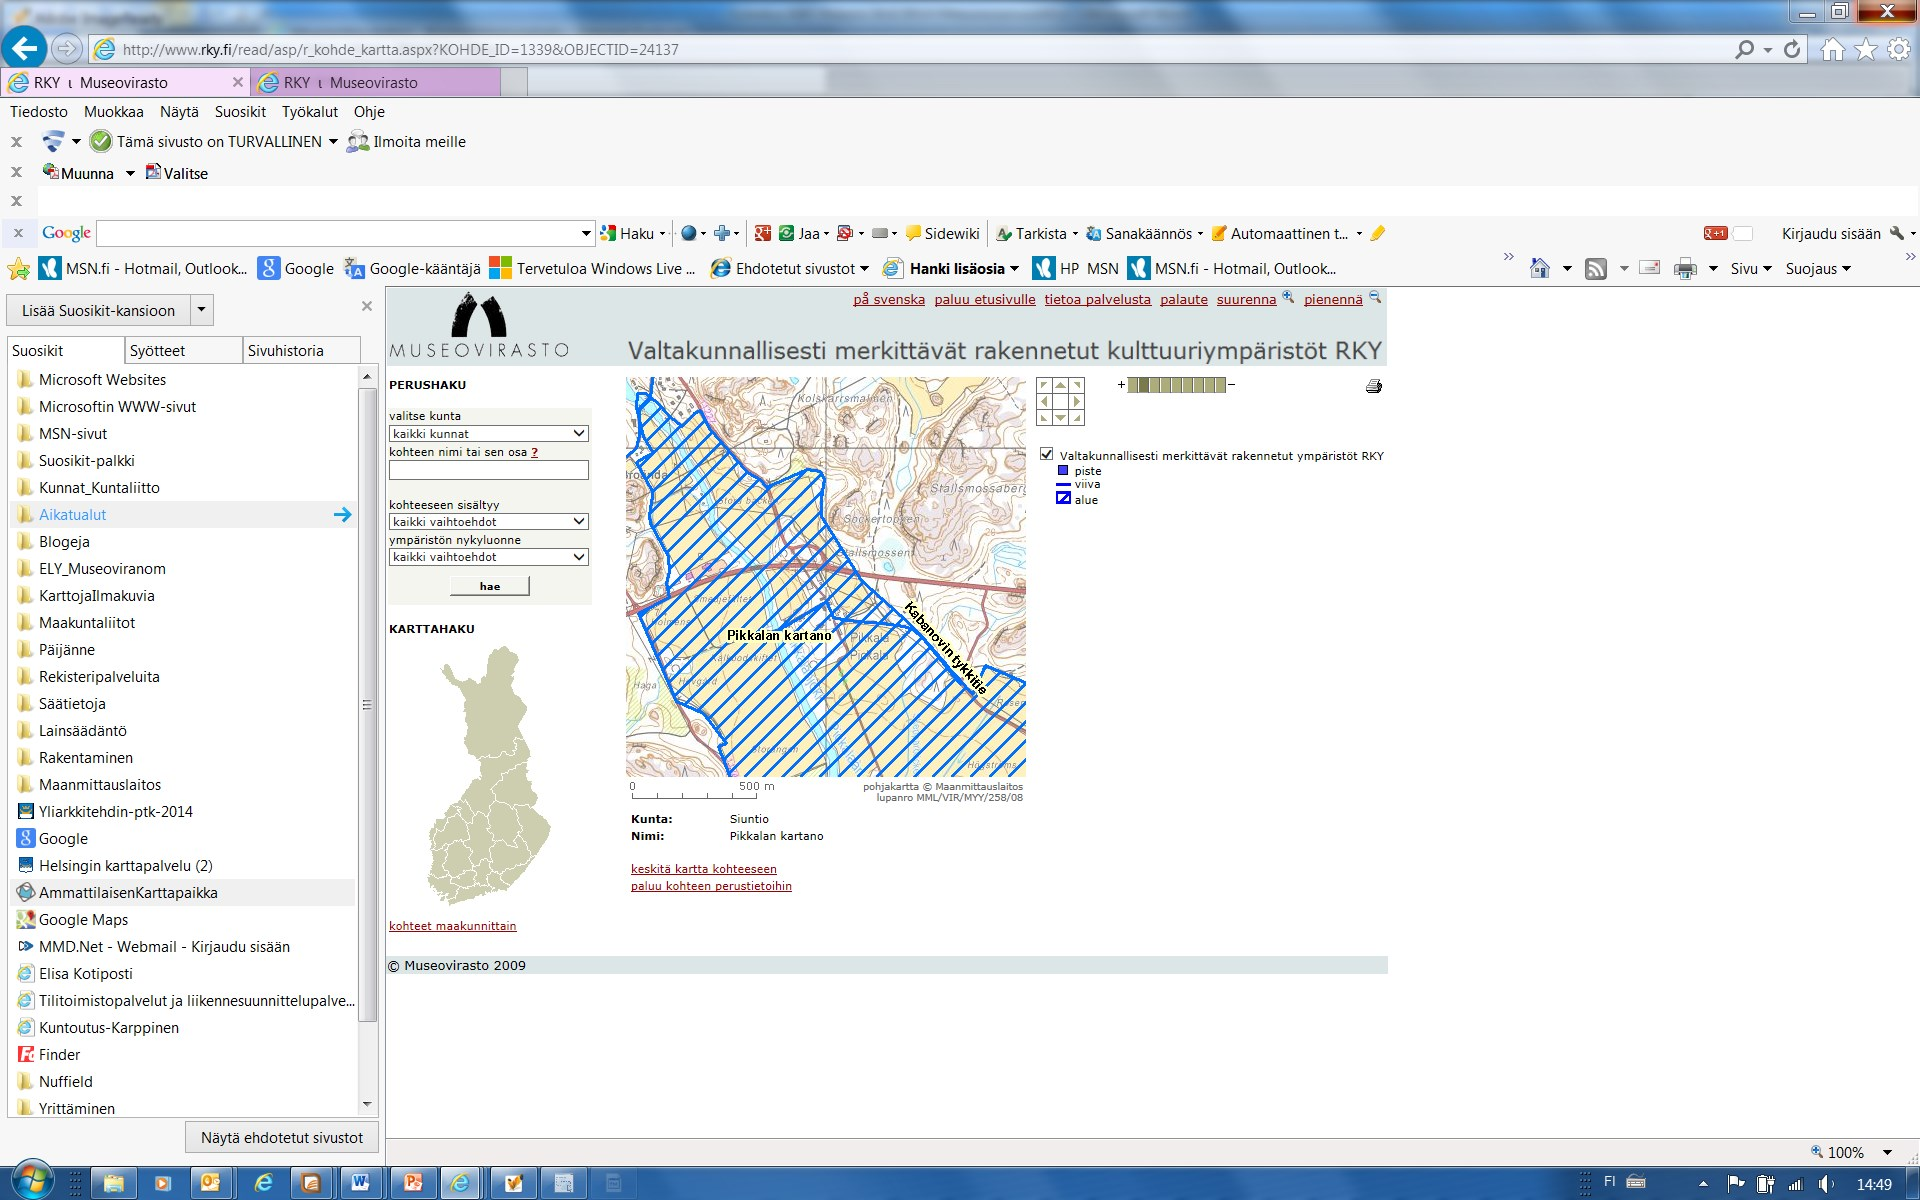Open the browser zoom level dropdown arrow

pos(1887,1152)
